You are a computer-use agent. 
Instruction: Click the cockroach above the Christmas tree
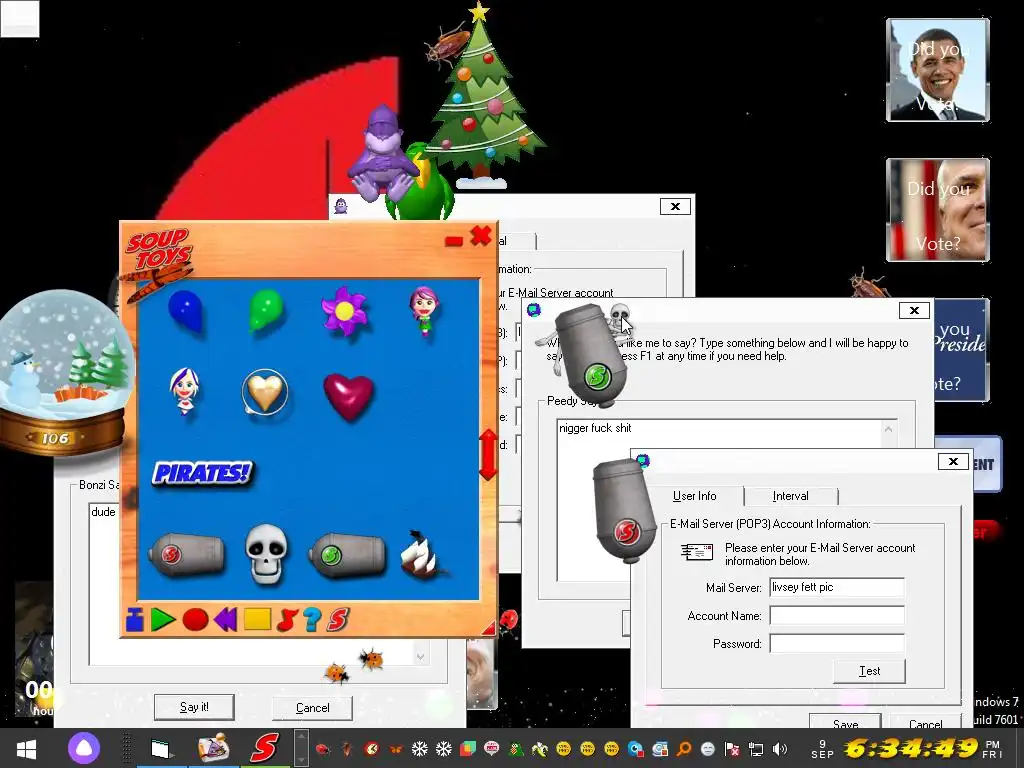pyautogui.click(x=447, y=44)
